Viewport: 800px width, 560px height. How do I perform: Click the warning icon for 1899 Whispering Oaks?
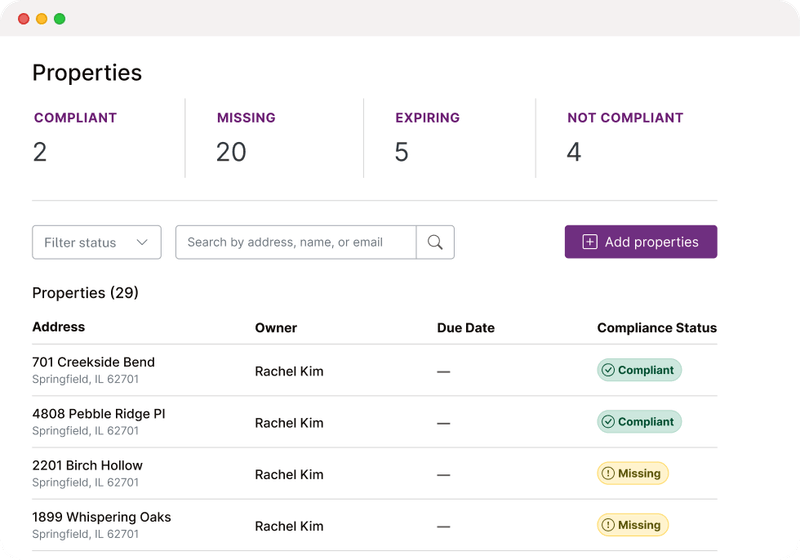[x=608, y=525]
